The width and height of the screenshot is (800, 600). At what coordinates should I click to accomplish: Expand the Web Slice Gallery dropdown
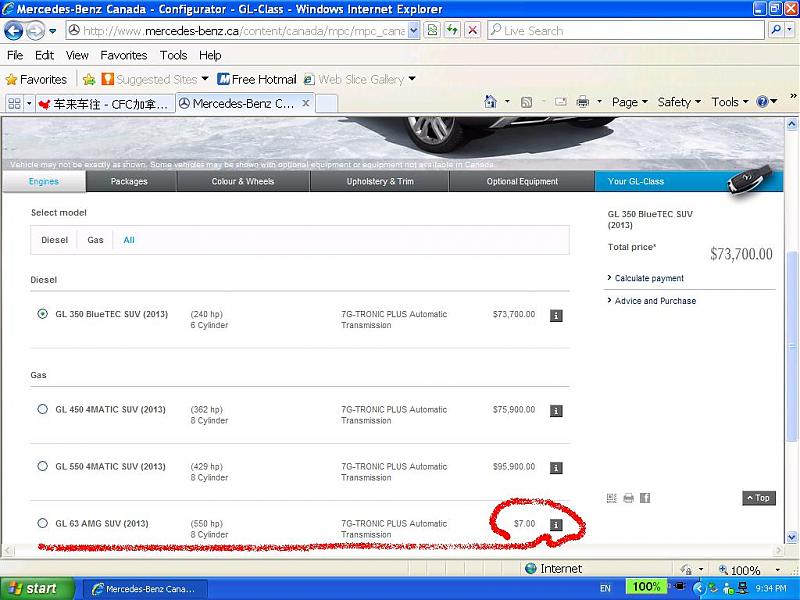[x=412, y=79]
